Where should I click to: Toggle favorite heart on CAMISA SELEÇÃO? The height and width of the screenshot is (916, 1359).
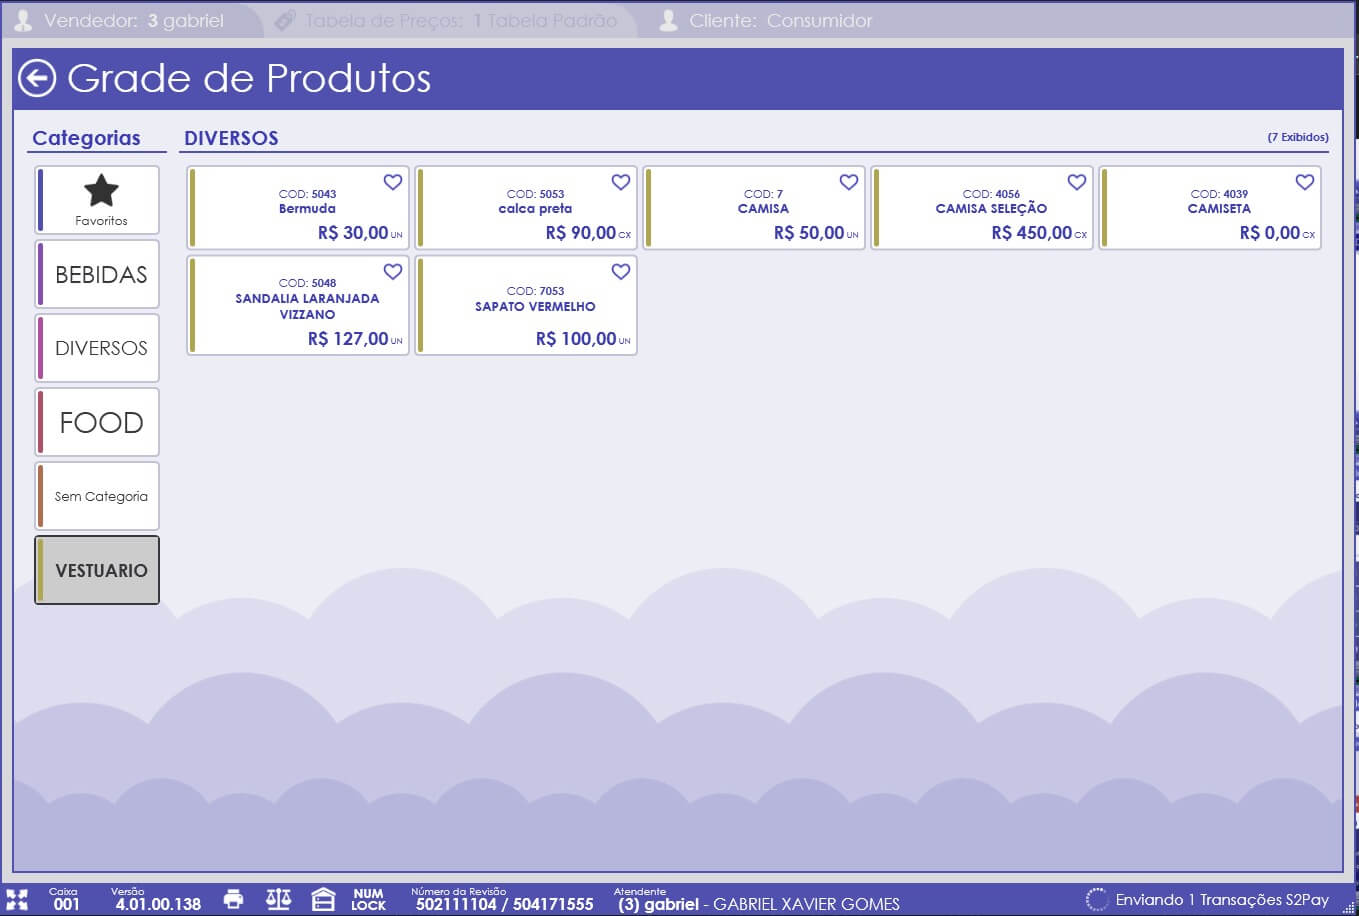coord(1077,182)
